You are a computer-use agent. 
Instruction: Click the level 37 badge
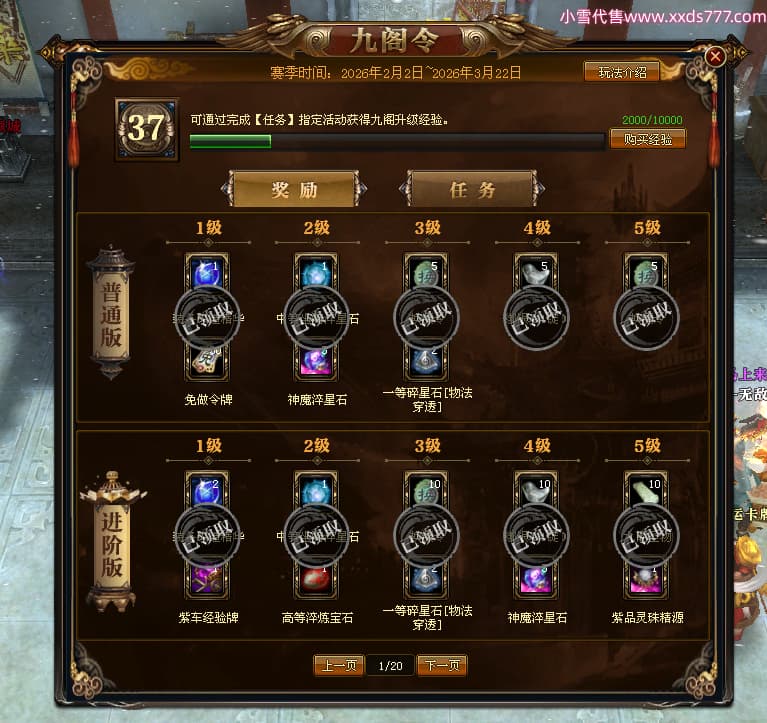click(x=147, y=129)
